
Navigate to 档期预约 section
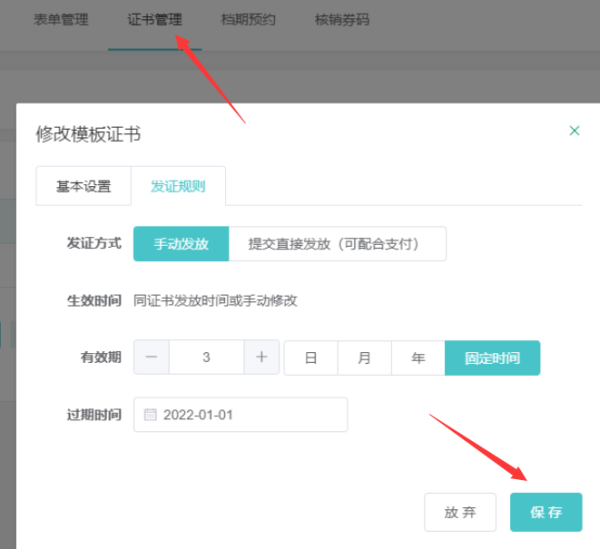248,20
